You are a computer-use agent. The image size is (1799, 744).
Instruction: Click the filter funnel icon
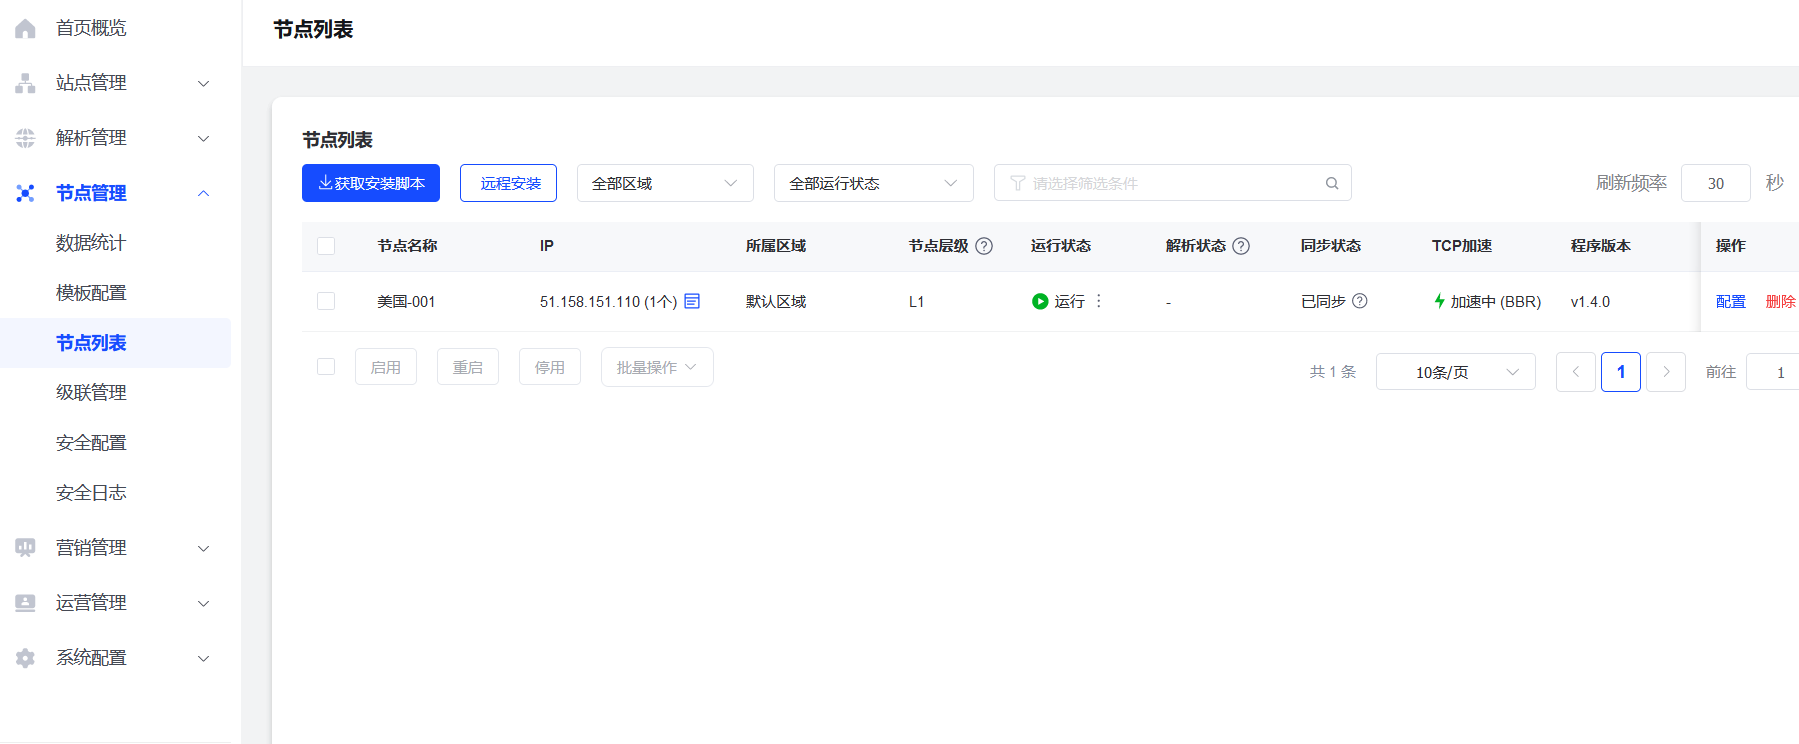pos(1018,183)
